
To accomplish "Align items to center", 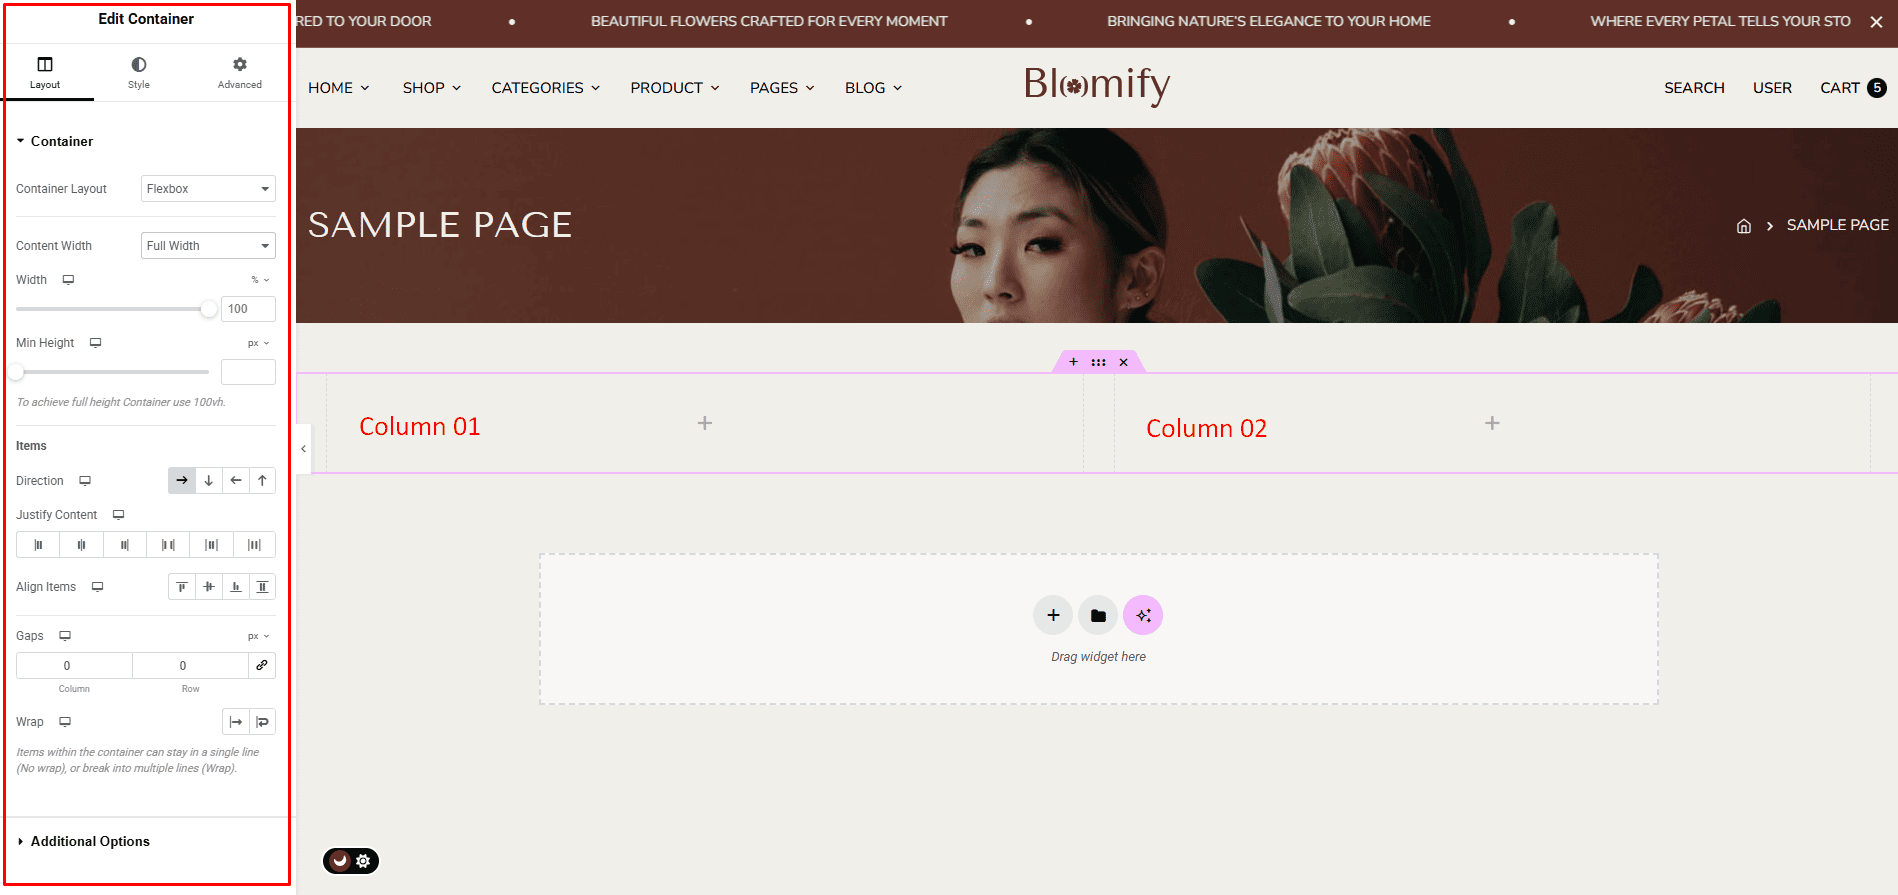I will (x=209, y=587).
